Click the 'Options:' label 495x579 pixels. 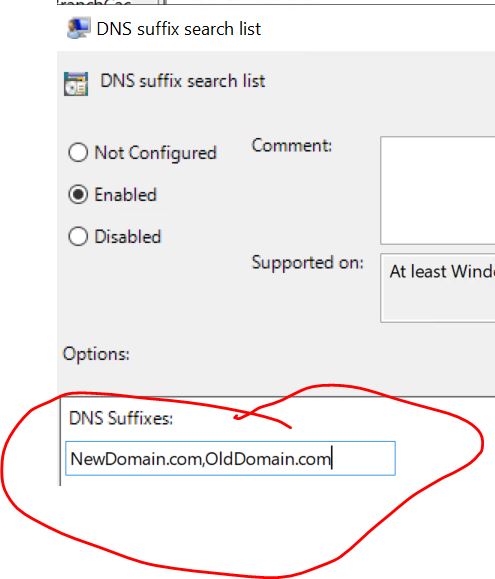[96, 354]
